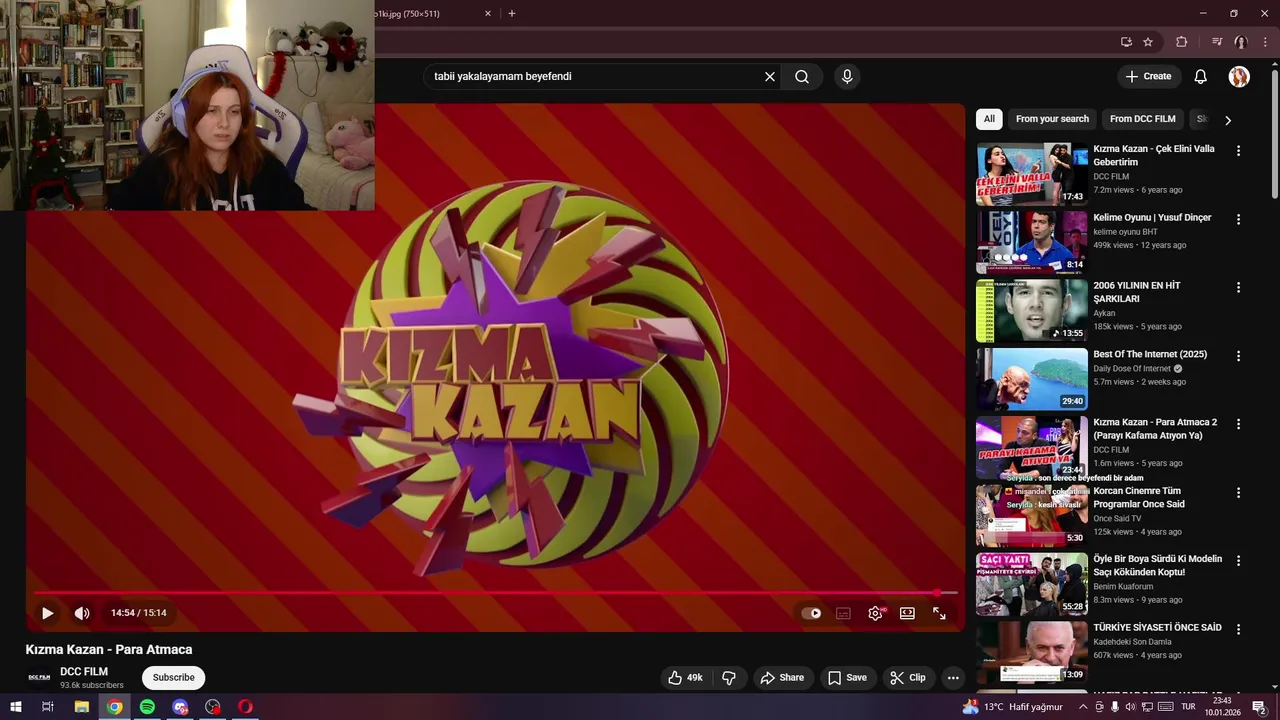Open Task View in taskbar

(x=47, y=707)
